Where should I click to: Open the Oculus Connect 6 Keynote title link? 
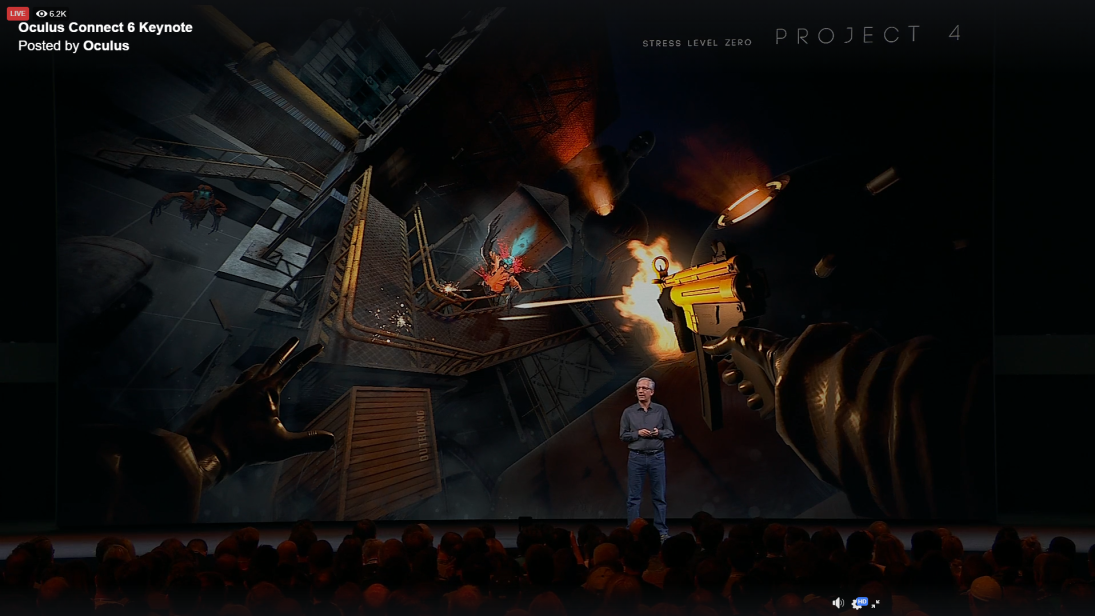click(105, 27)
